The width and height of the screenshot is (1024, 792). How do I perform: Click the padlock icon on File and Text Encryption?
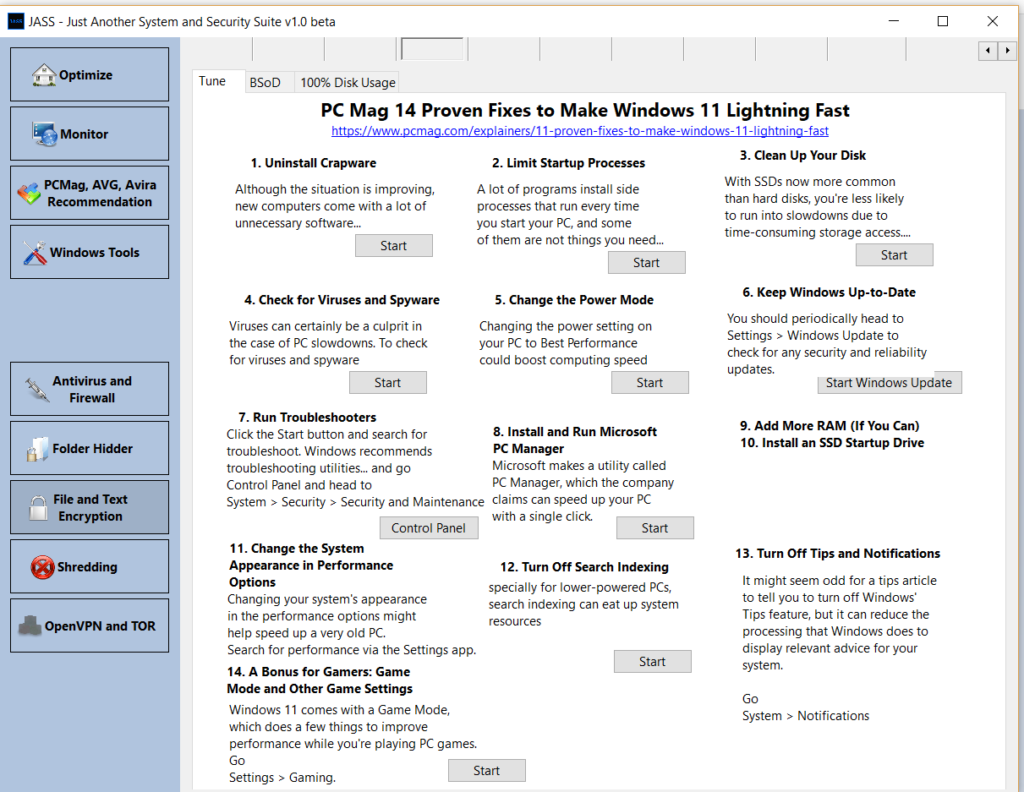click(38, 507)
